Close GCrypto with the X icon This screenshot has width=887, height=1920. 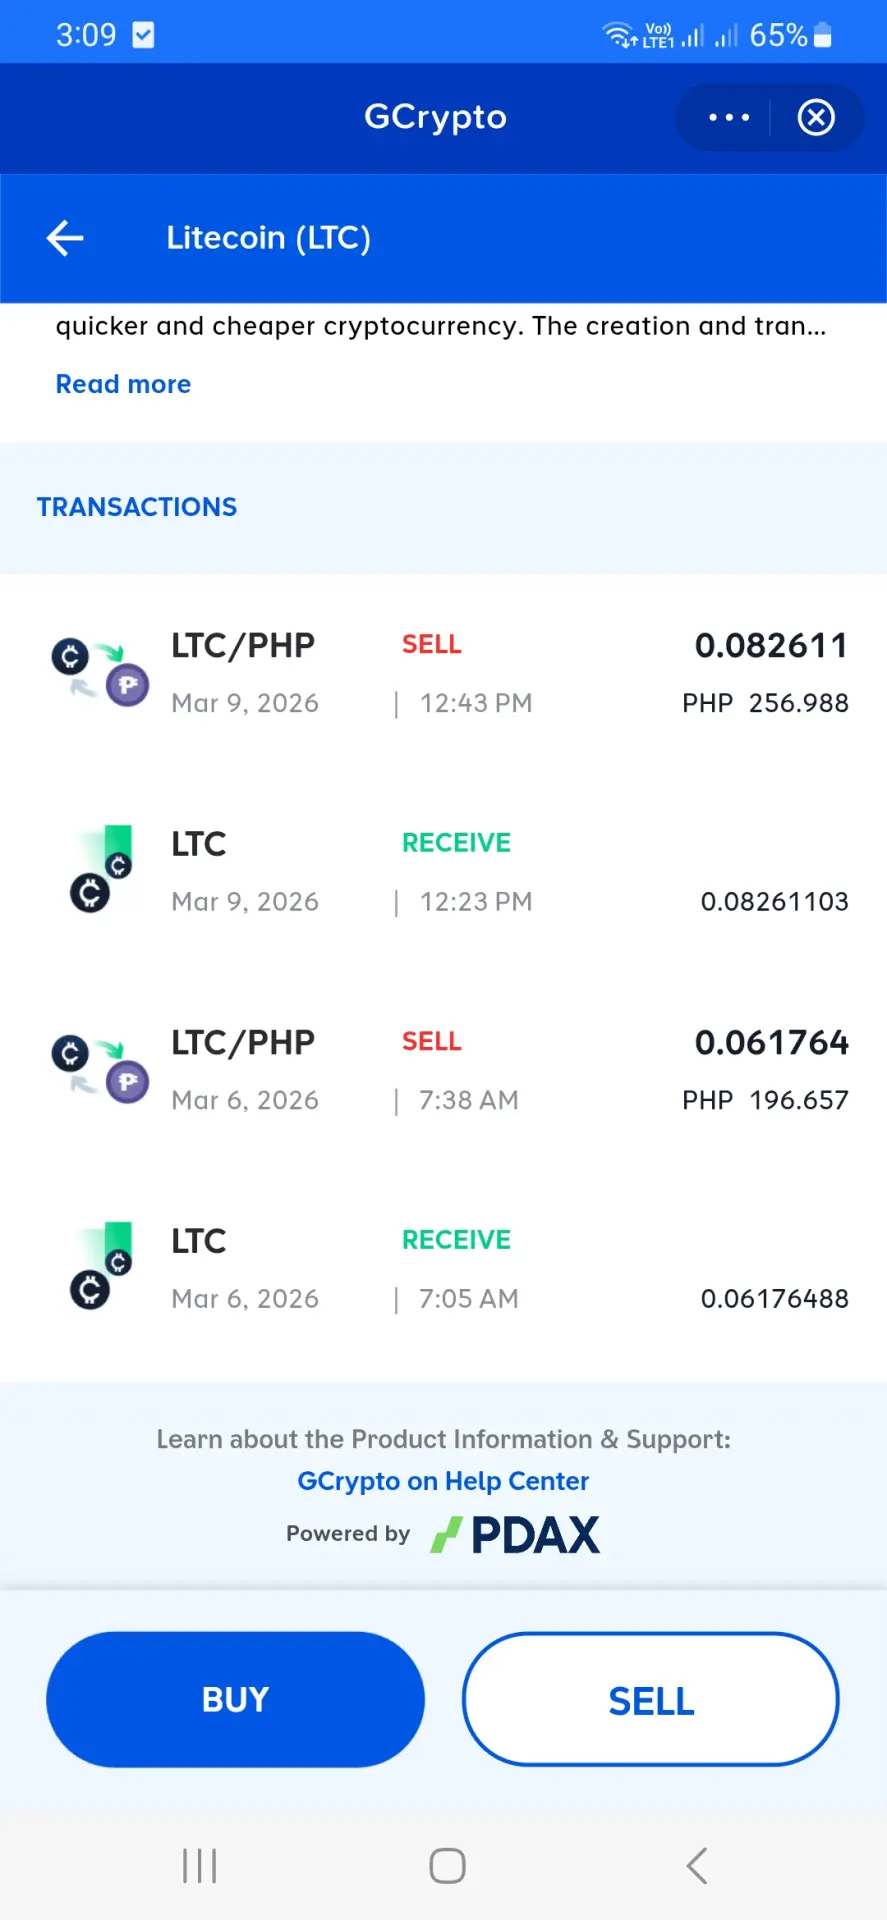click(816, 117)
